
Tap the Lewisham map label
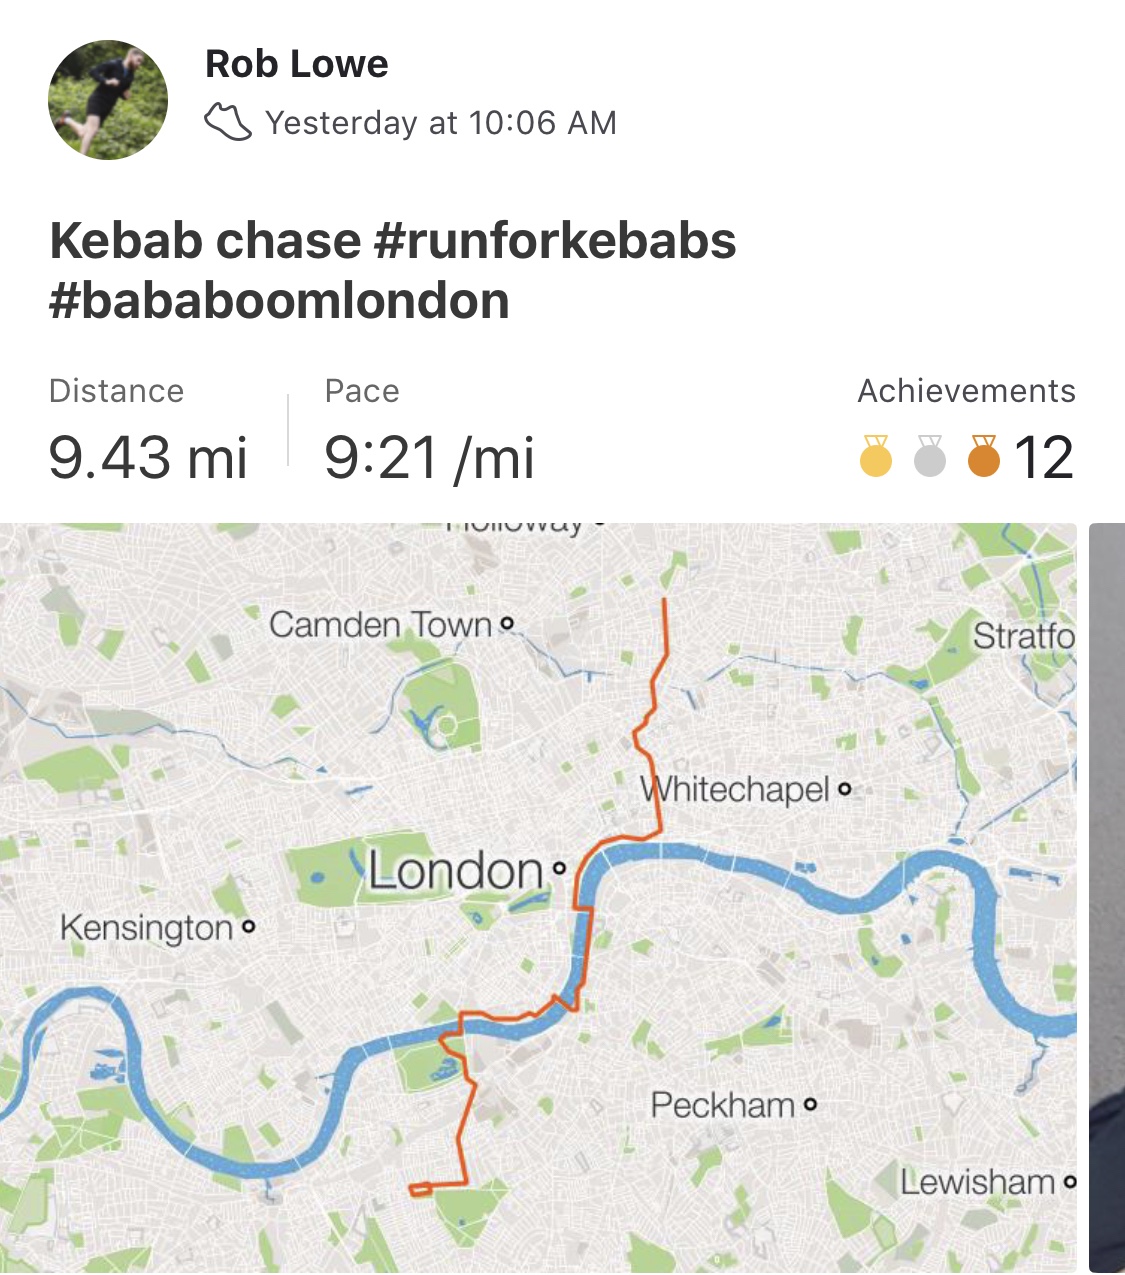click(x=977, y=1182)
